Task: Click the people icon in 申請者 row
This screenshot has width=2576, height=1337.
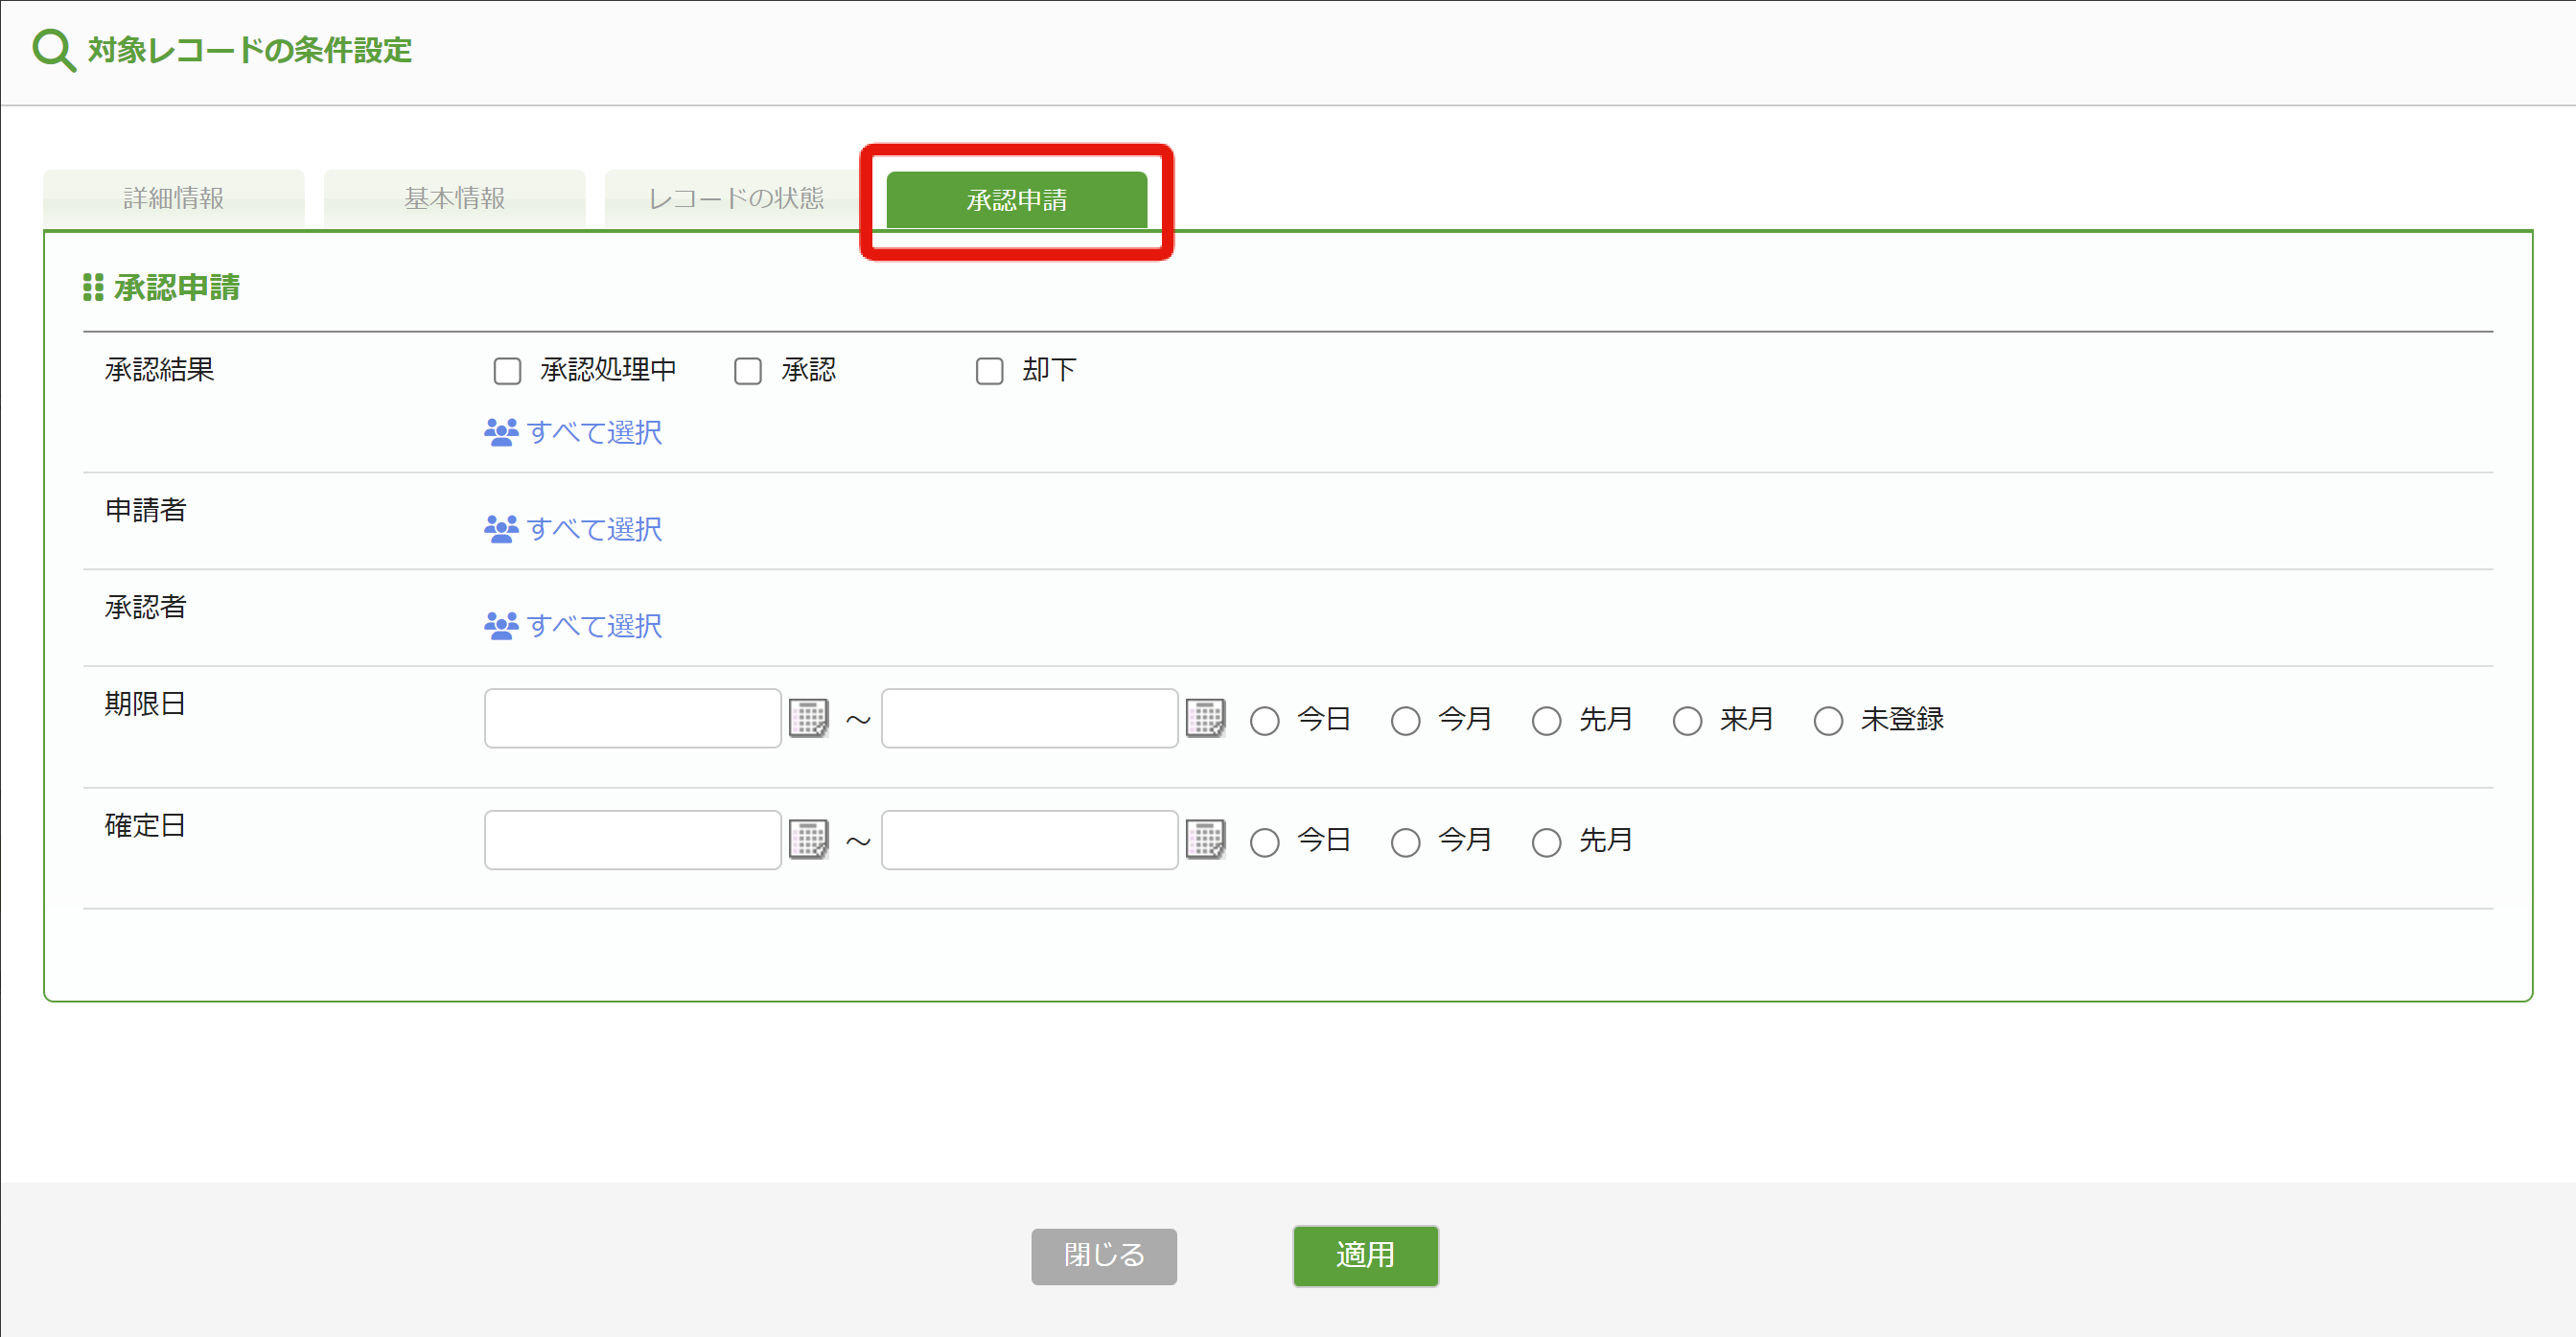Action: (501, 529)
